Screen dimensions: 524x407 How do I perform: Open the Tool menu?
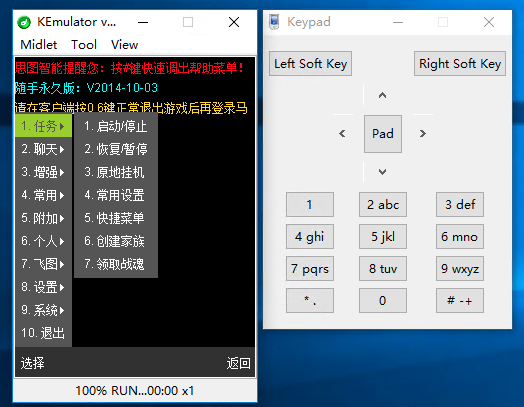tap(84, 44)
